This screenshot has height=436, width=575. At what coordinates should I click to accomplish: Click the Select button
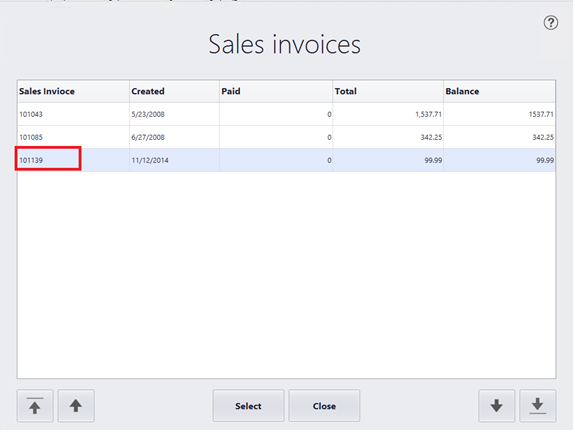pos(248,406)
